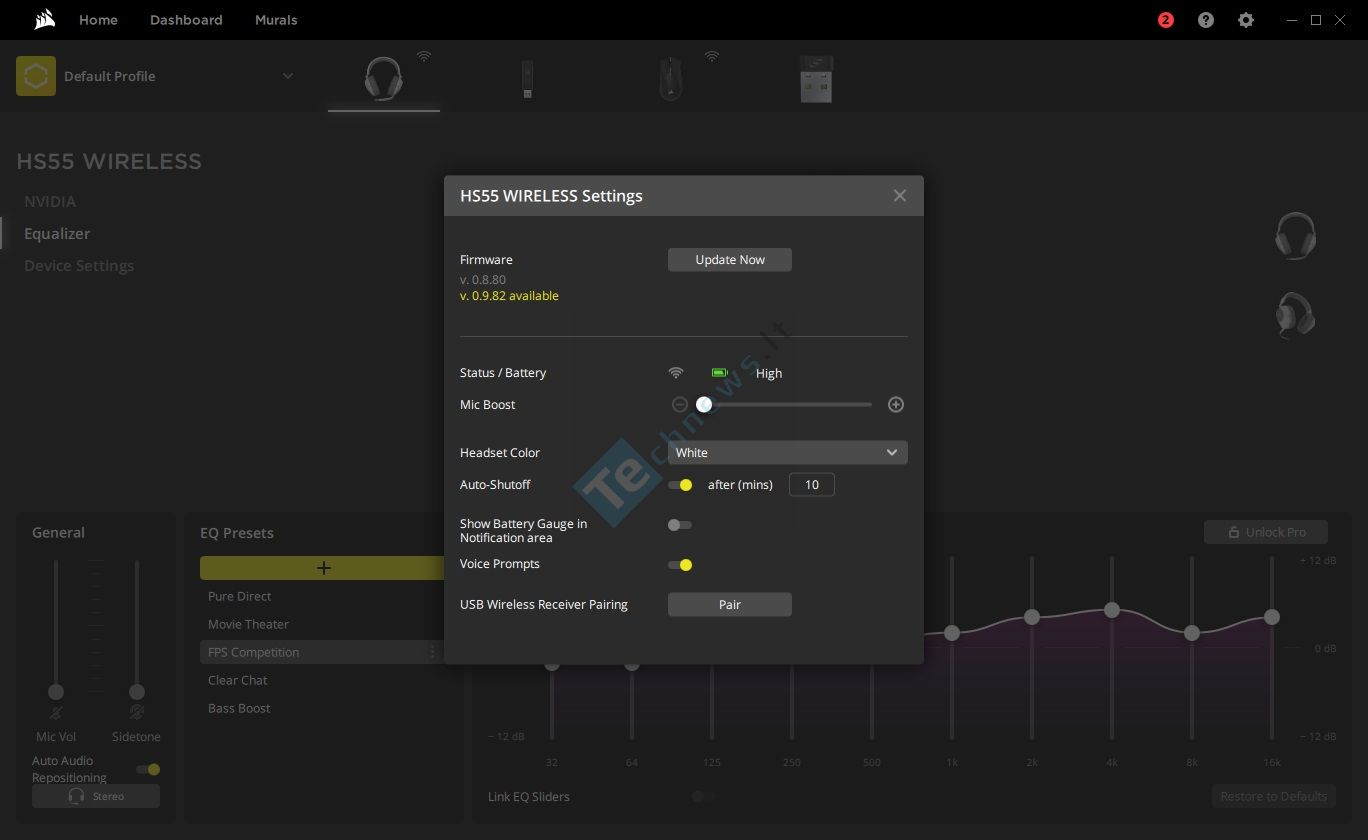Open the notifications badge showing 2
The width and height of the screenshot is (1368, 840).
[1165, 20]
